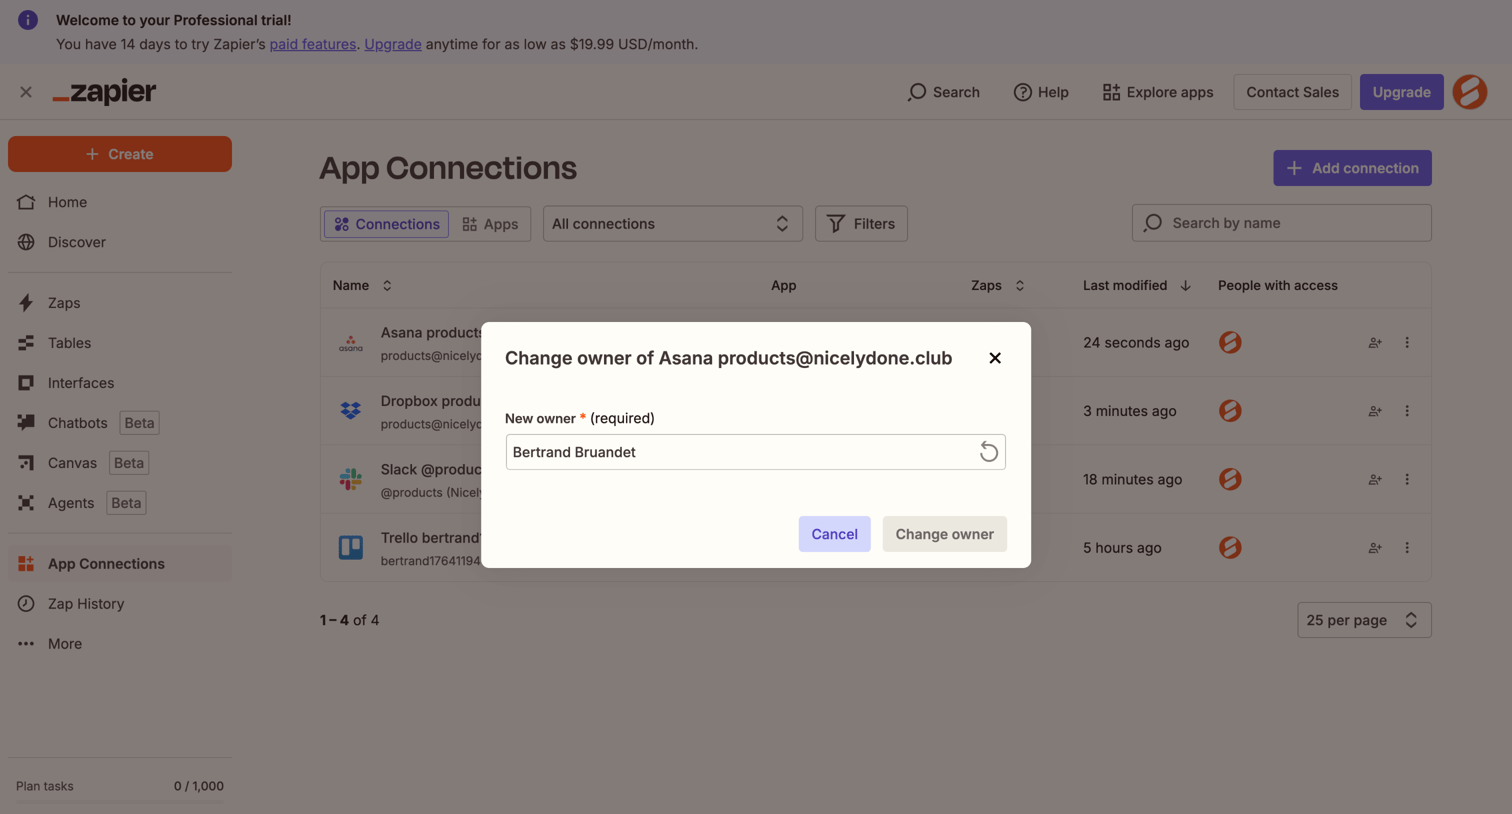Close the Change owner dialog

click(994, 358)
